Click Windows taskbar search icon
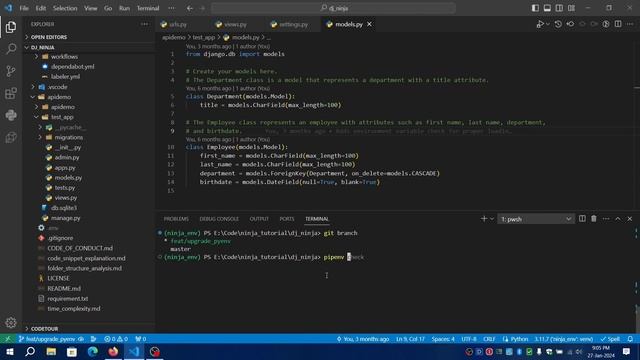Screen dimensions: 640x360 [x=30, y=352]
